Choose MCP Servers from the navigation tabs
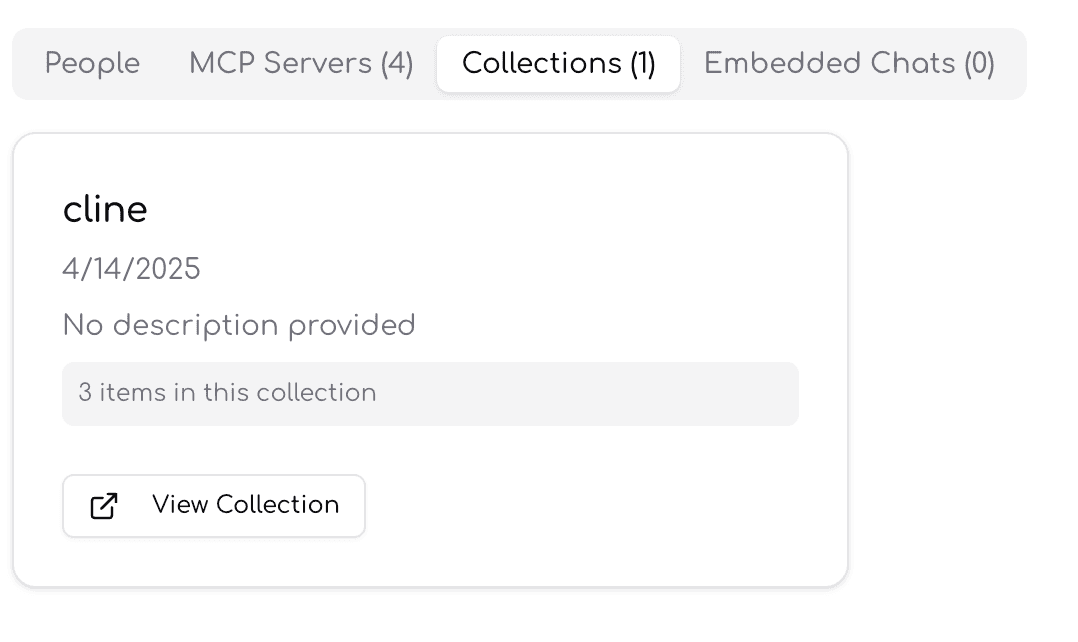The width and height of the screenshot is (1078, 642). click(x=300, y=63)
